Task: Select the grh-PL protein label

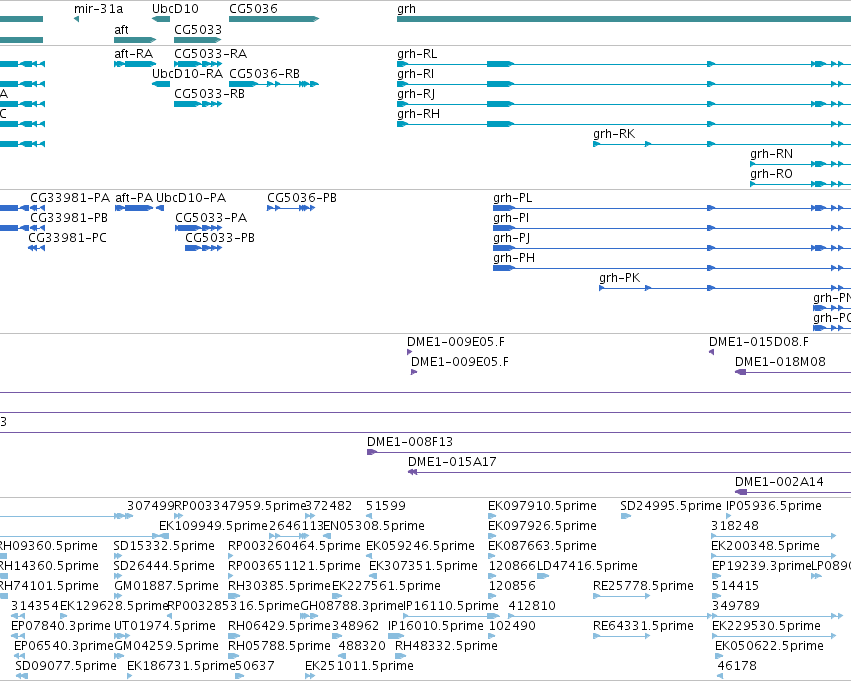Action: click(512, 198)
